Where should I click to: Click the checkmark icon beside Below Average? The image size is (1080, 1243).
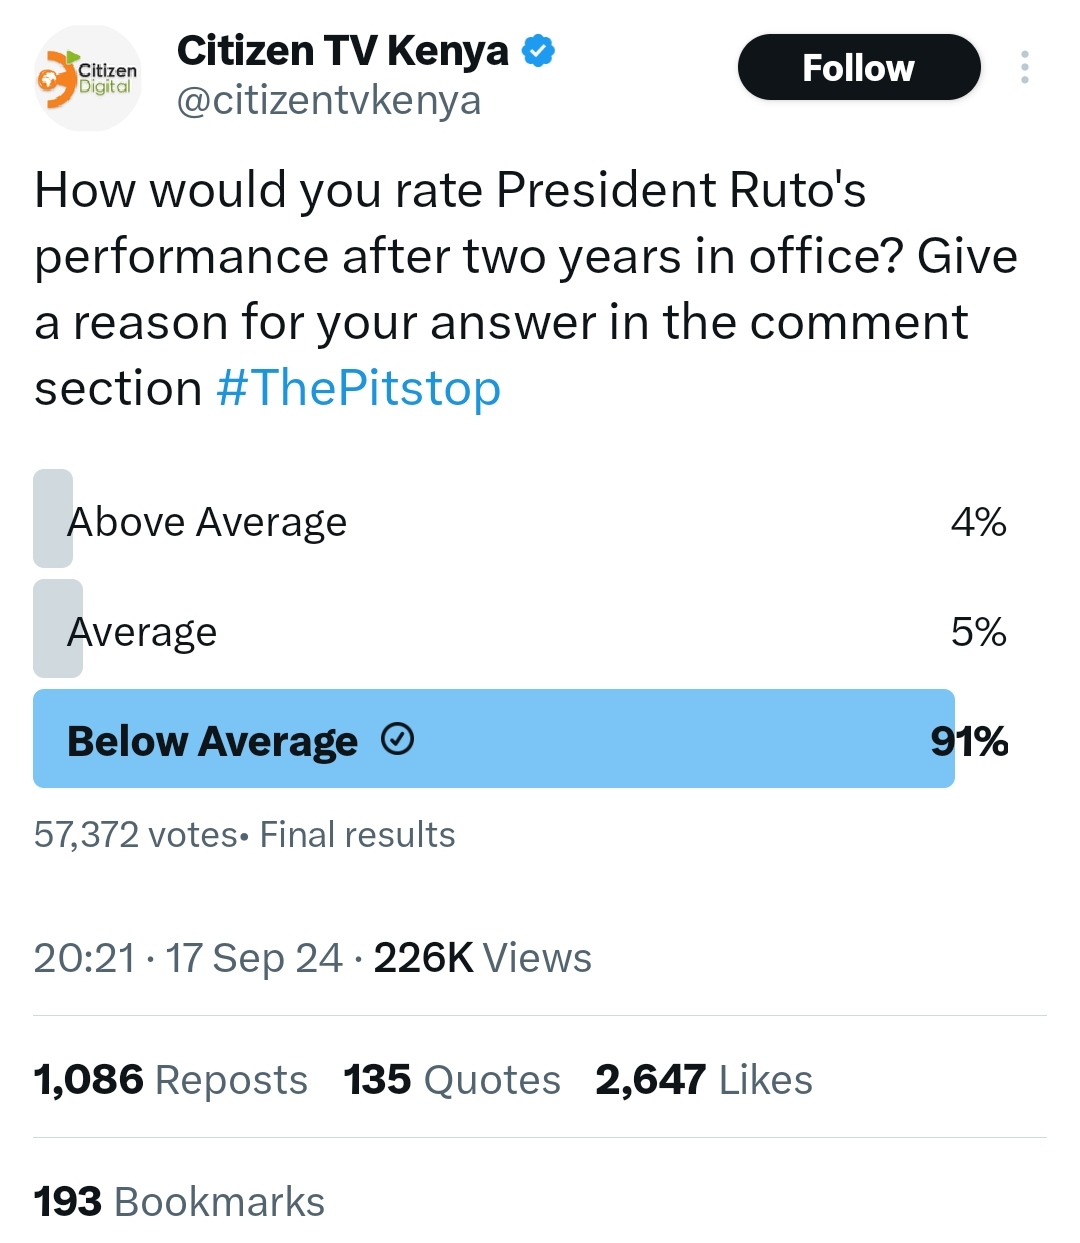pyautogui.click(x=398, y=739)
